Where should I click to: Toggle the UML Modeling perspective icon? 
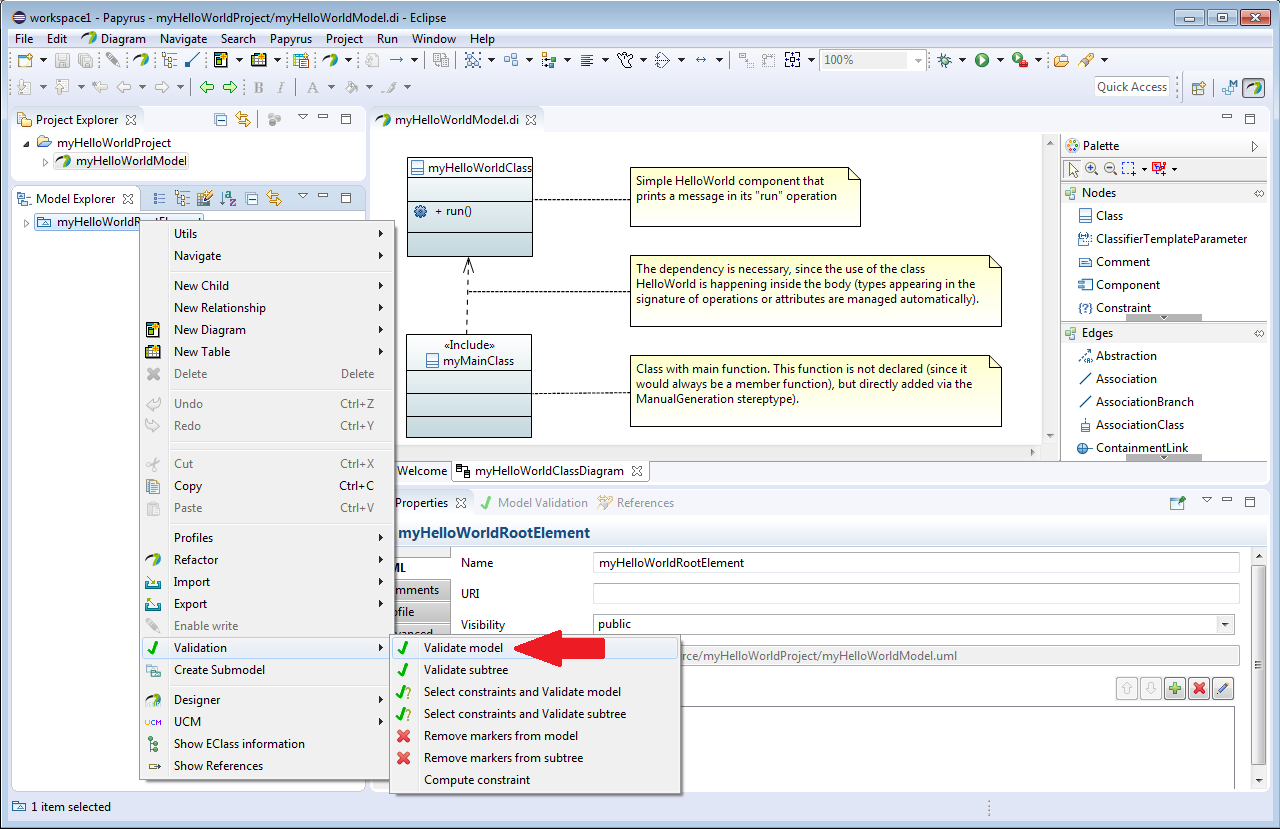1229,88
